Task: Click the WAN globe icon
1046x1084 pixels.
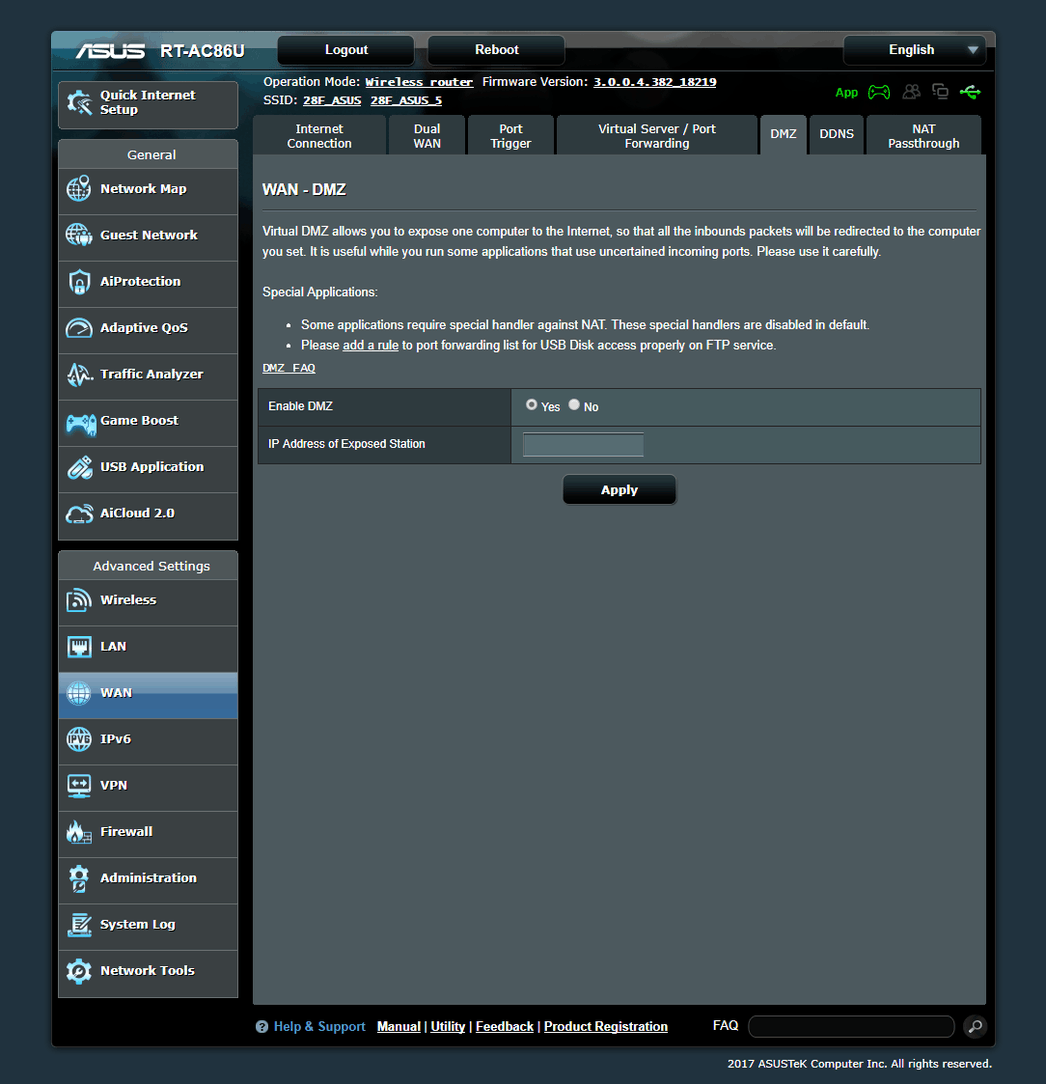Action: click(x=79, y=693)
